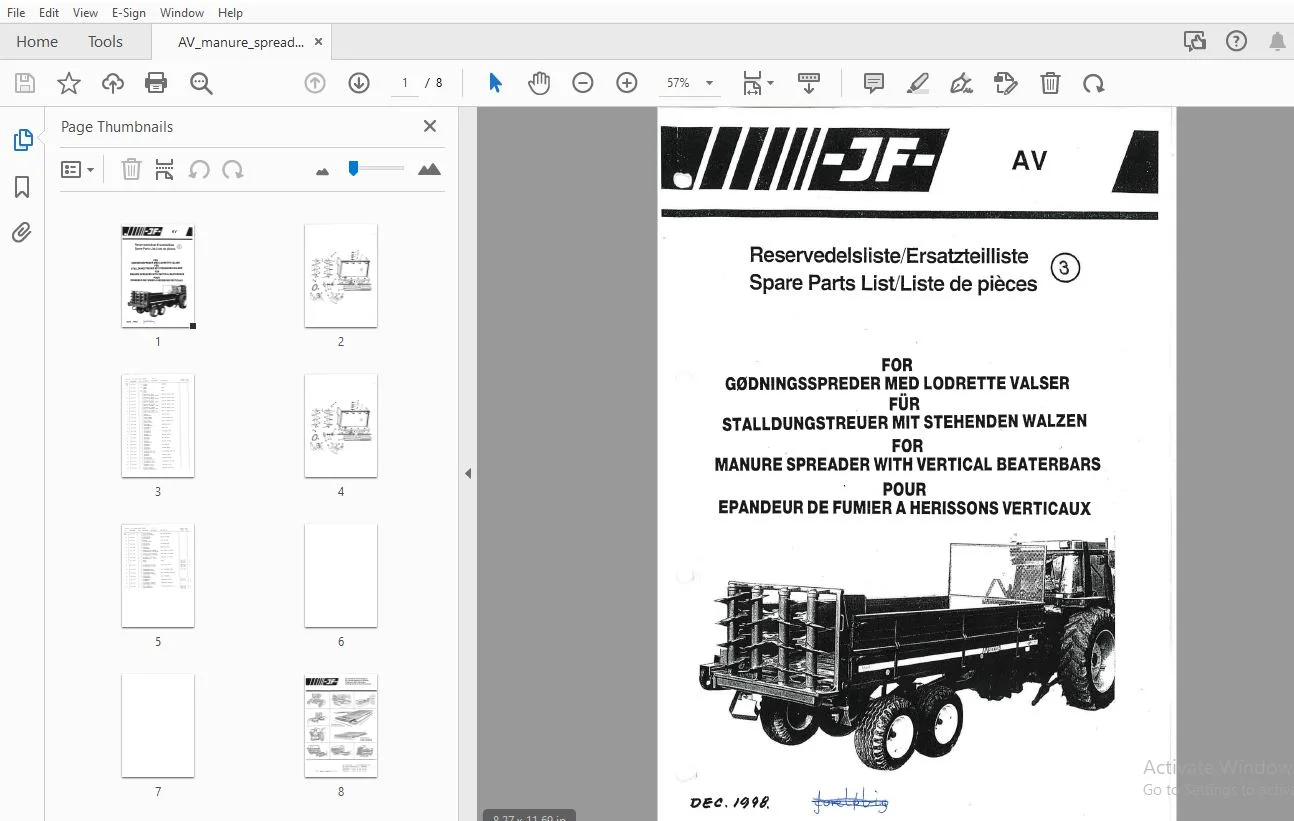
Task: Switch to the Tools tab
Action: pyautogui.click(x=105, y=42)
